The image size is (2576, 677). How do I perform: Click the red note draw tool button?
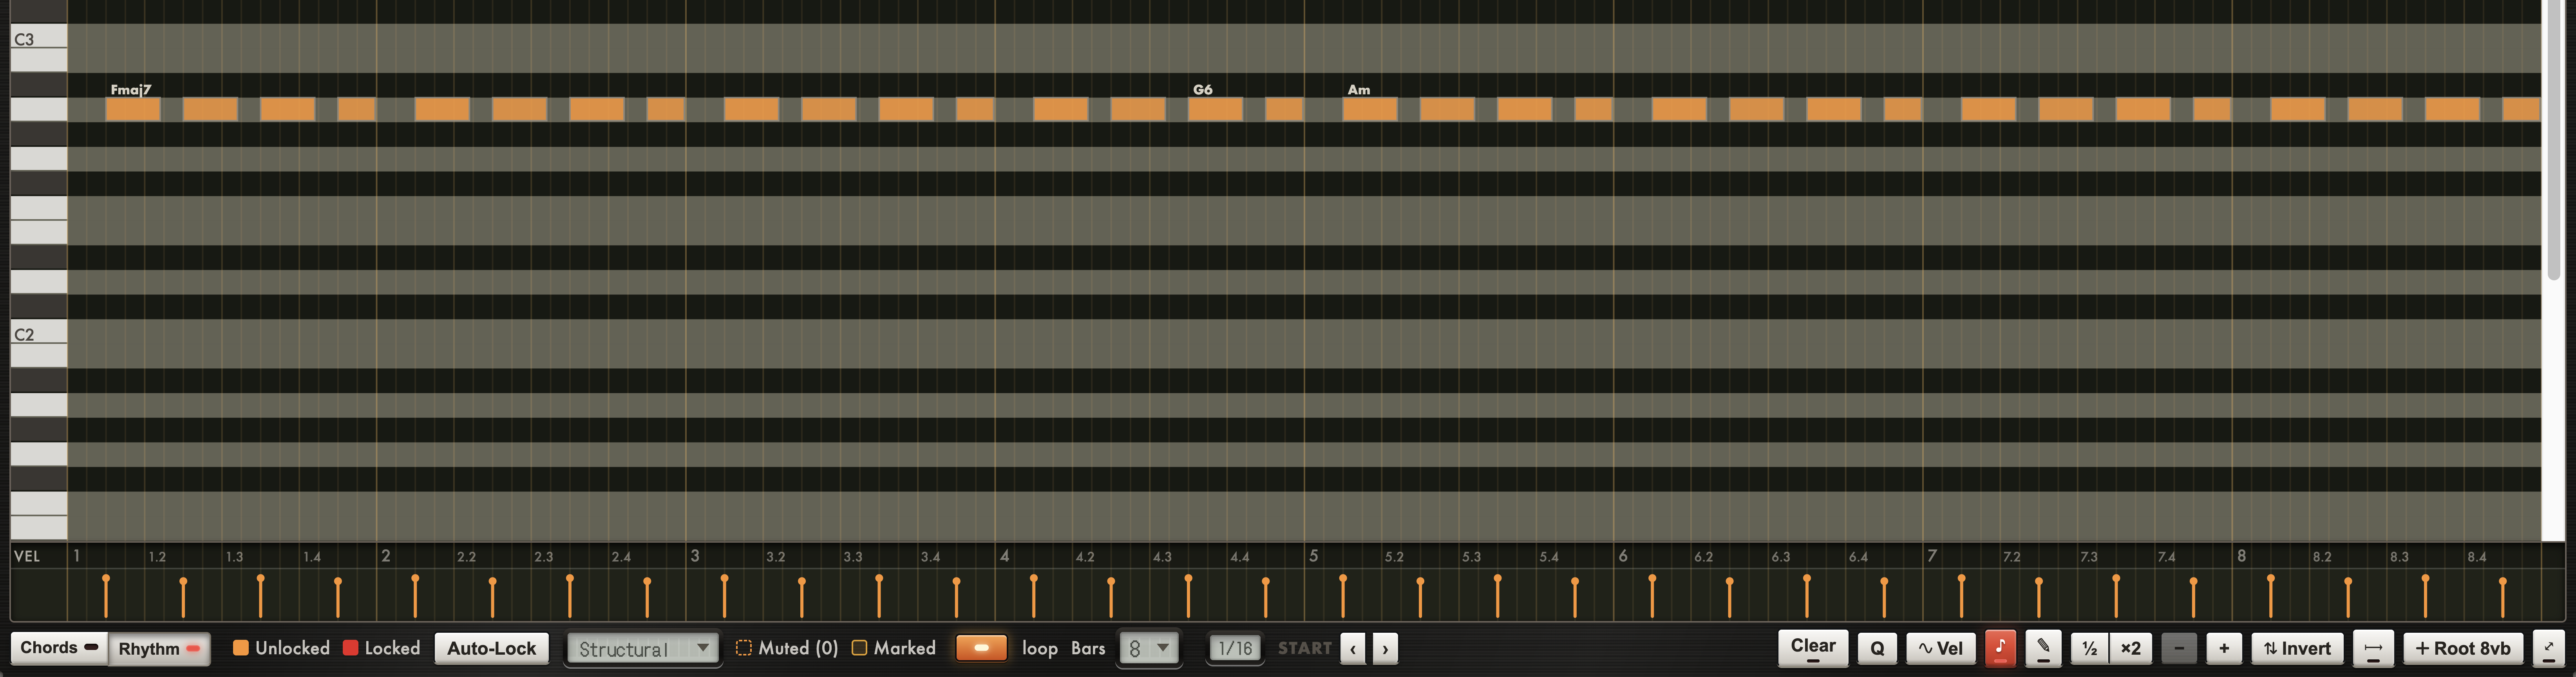pyautogui.click(x=2000, y=648)
